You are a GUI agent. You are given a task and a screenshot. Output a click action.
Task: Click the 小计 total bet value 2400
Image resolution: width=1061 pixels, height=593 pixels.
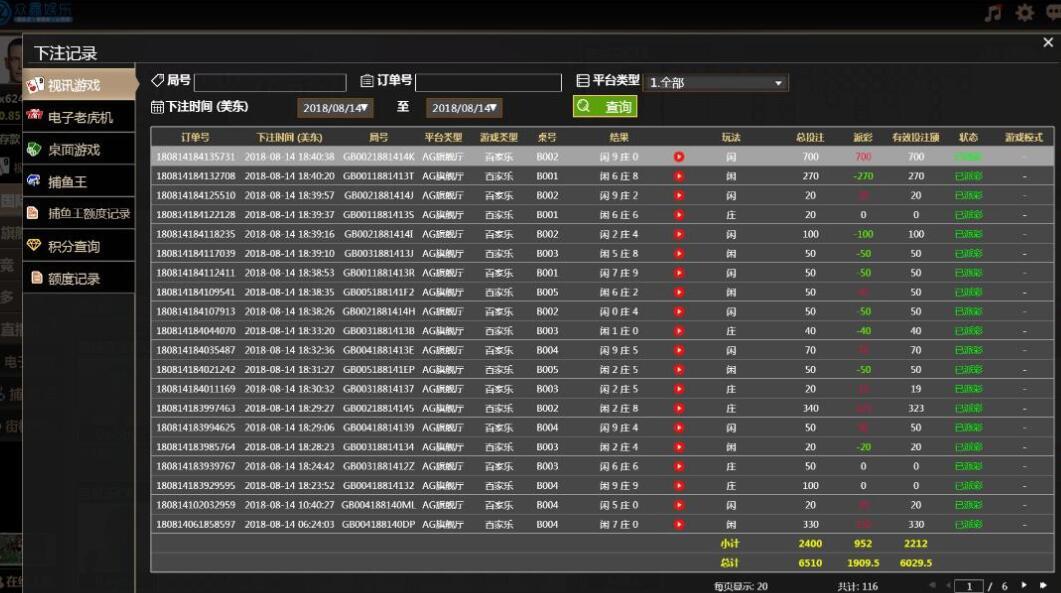pyautogui.click(x=810, y=544)
